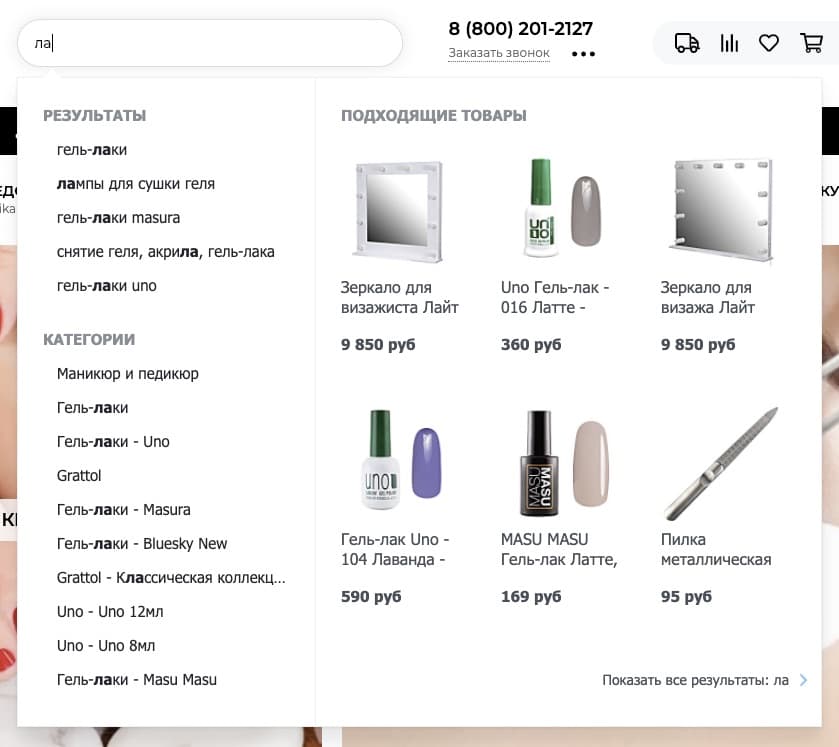The height and width of the screenshot is (747, 839).
Task: Open Grattol category
Action: click(79, 476)
